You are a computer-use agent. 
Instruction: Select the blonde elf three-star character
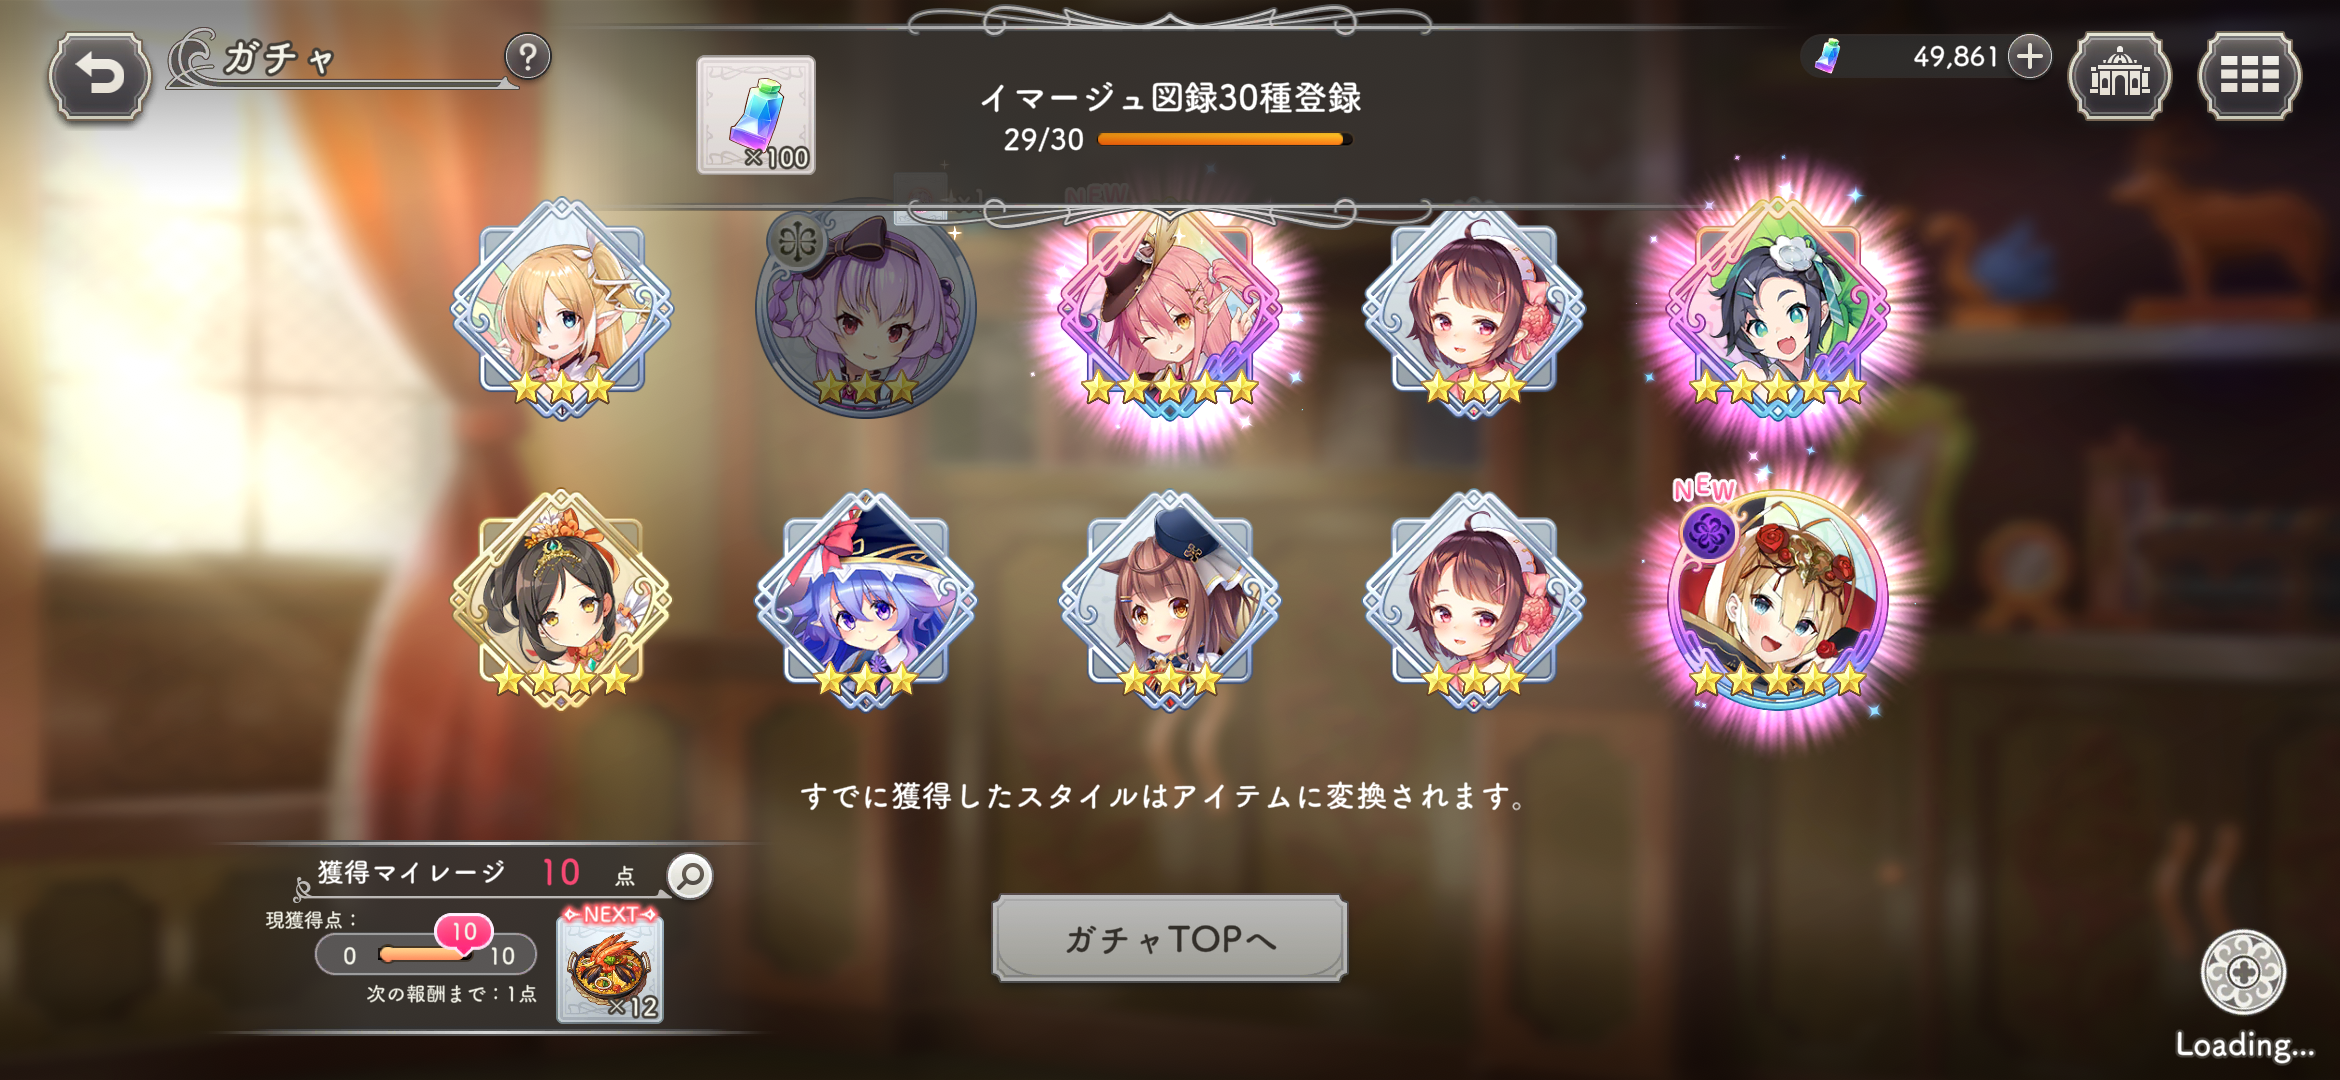(562, 308)
